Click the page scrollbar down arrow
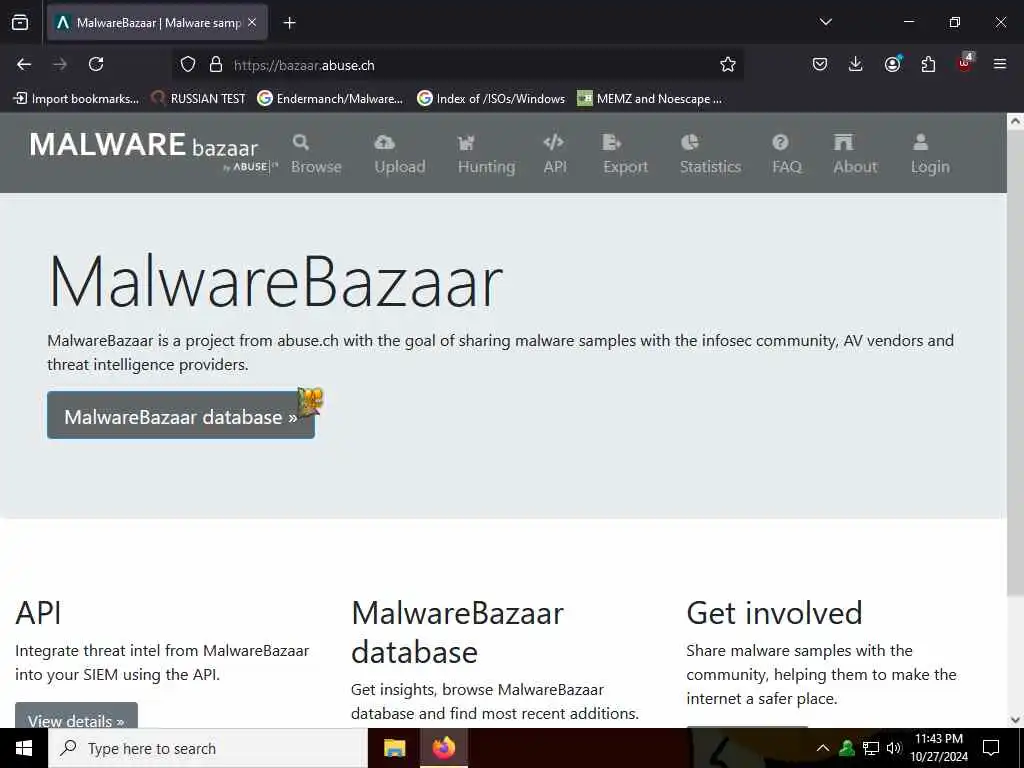The image size is (1024, 768). (x=1015, y=720)
